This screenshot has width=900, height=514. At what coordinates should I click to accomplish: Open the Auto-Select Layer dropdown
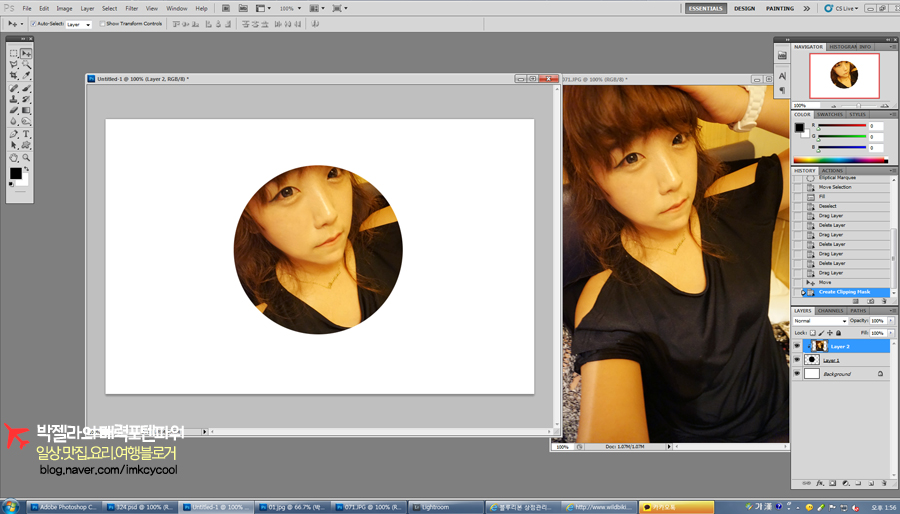(x=79, y=24)
